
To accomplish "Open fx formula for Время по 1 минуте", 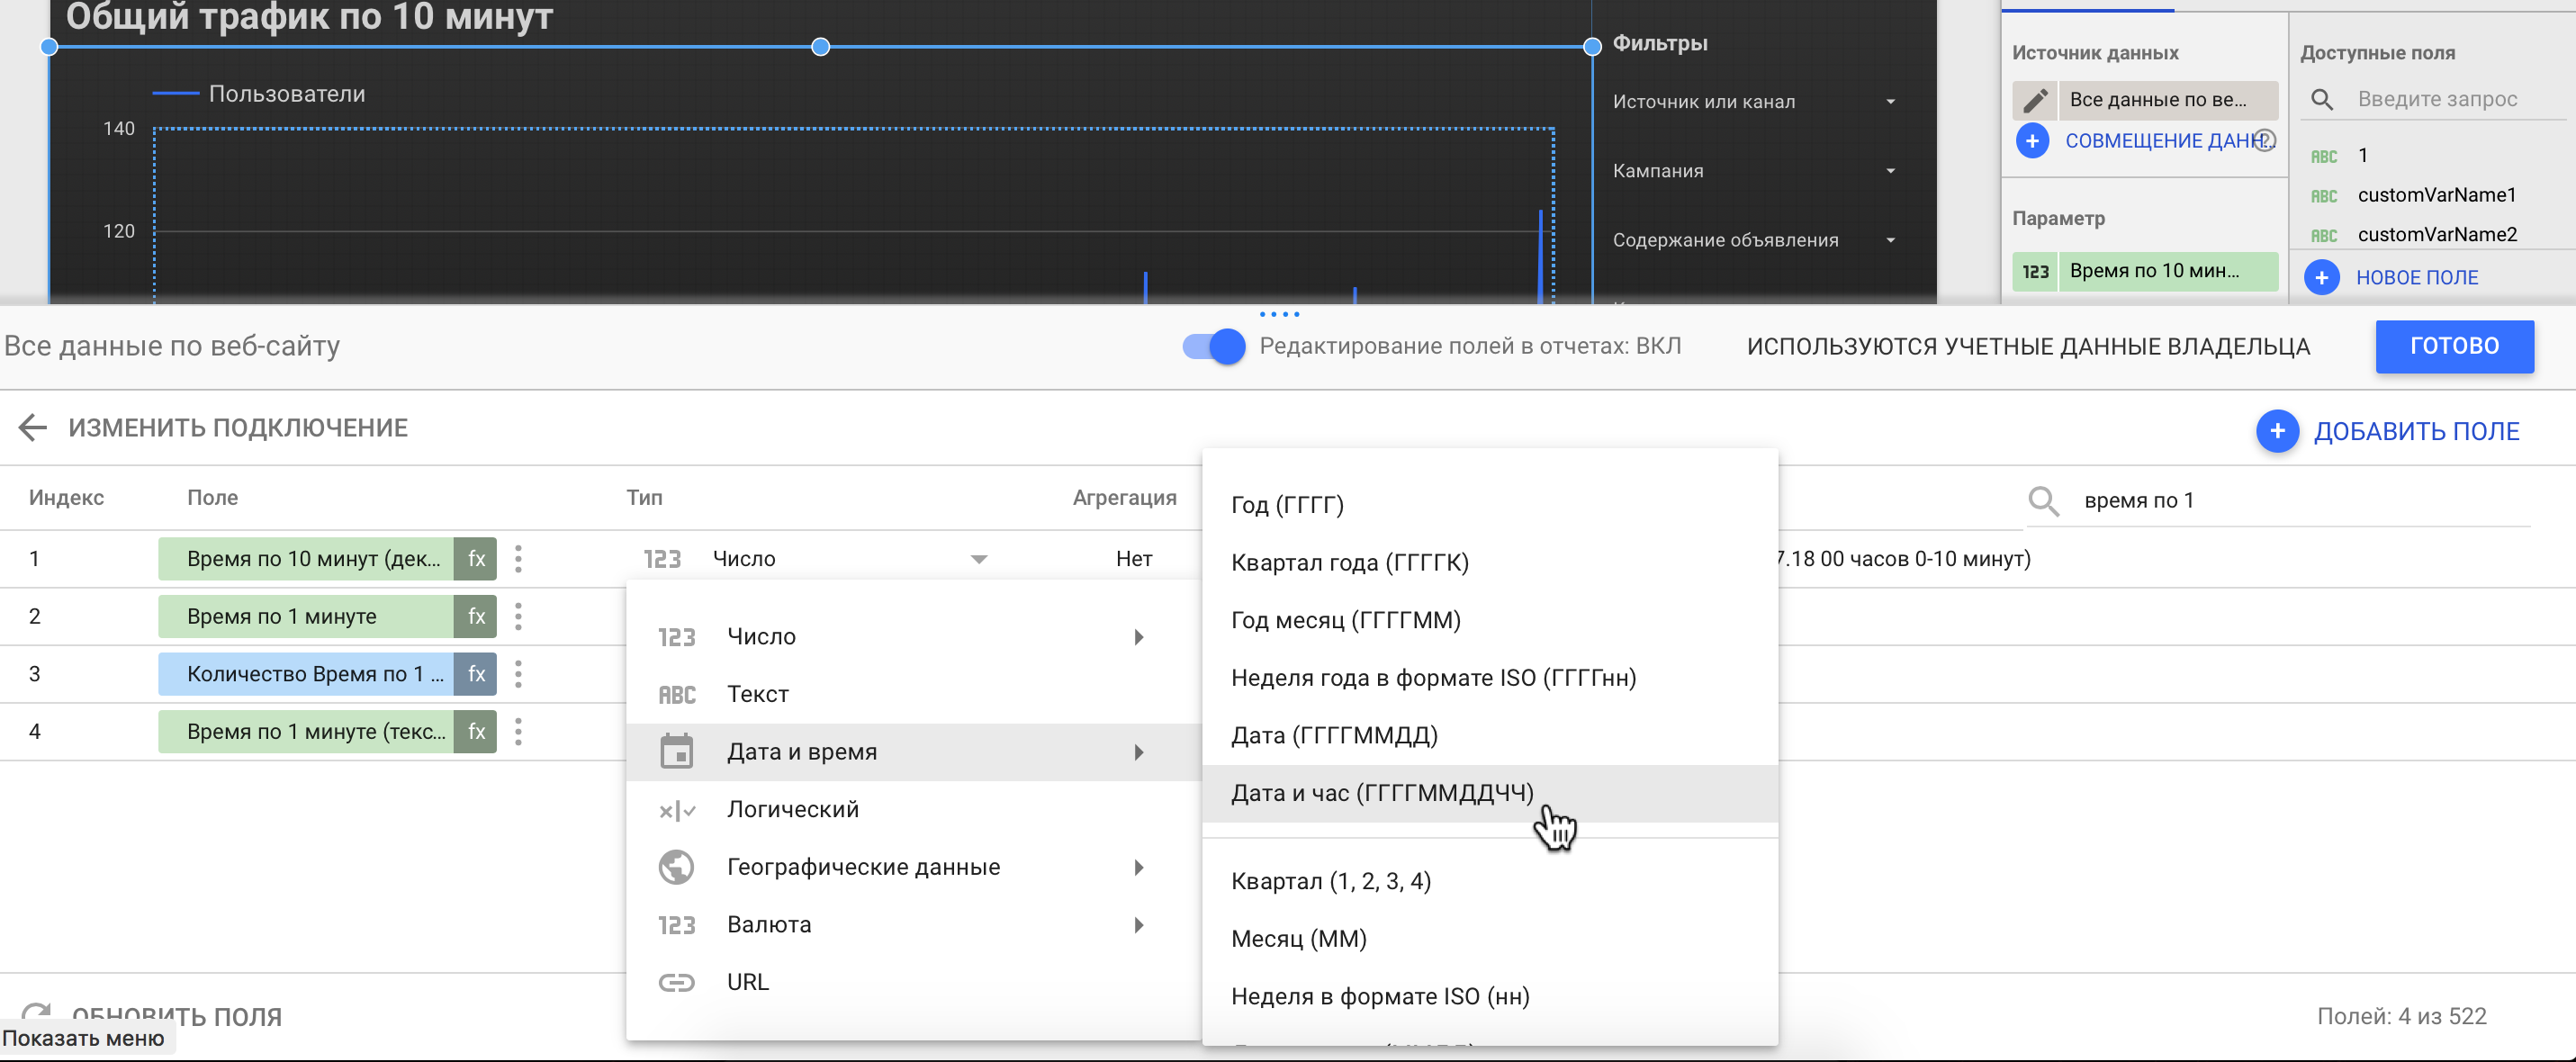I will point(476,616).
